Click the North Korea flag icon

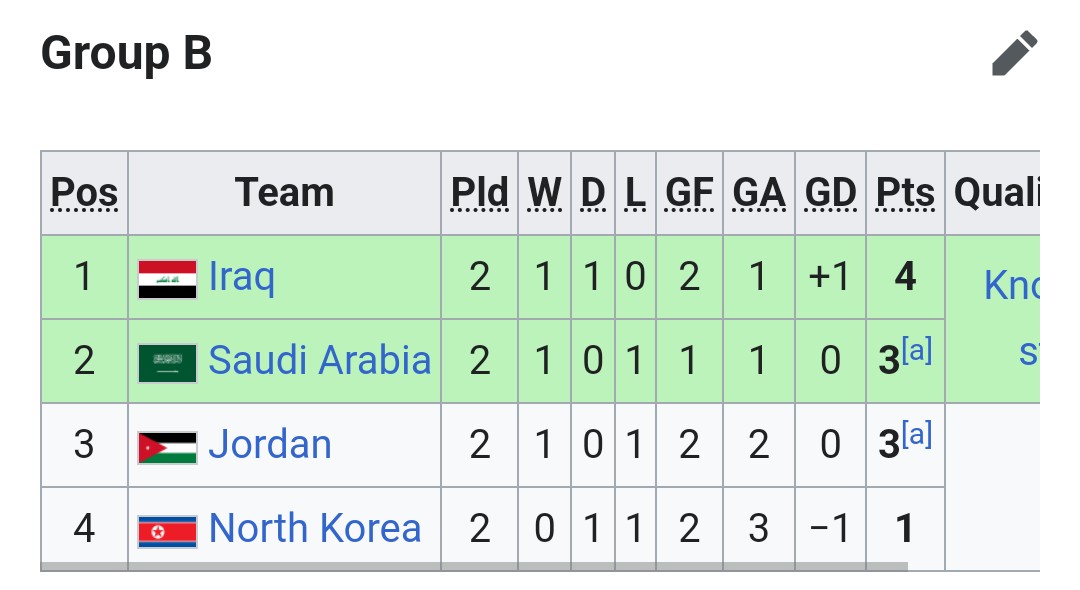click(x=167, y=531)
